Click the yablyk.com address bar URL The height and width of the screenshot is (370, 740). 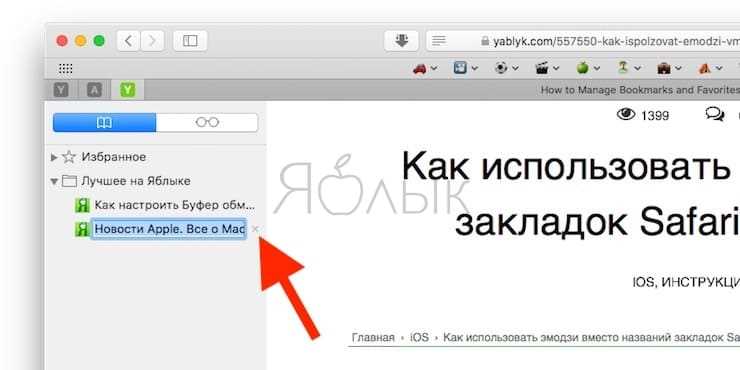tap(616, 41)
